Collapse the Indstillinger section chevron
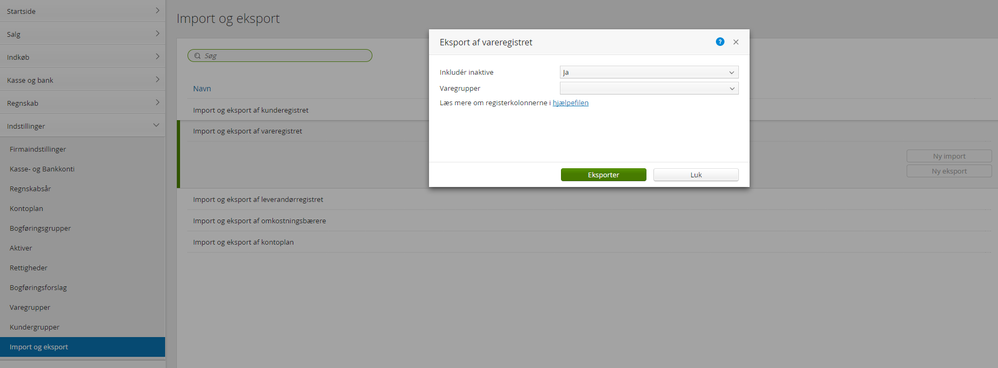This screenshot has height=368, width=998. tap(157, 125)
